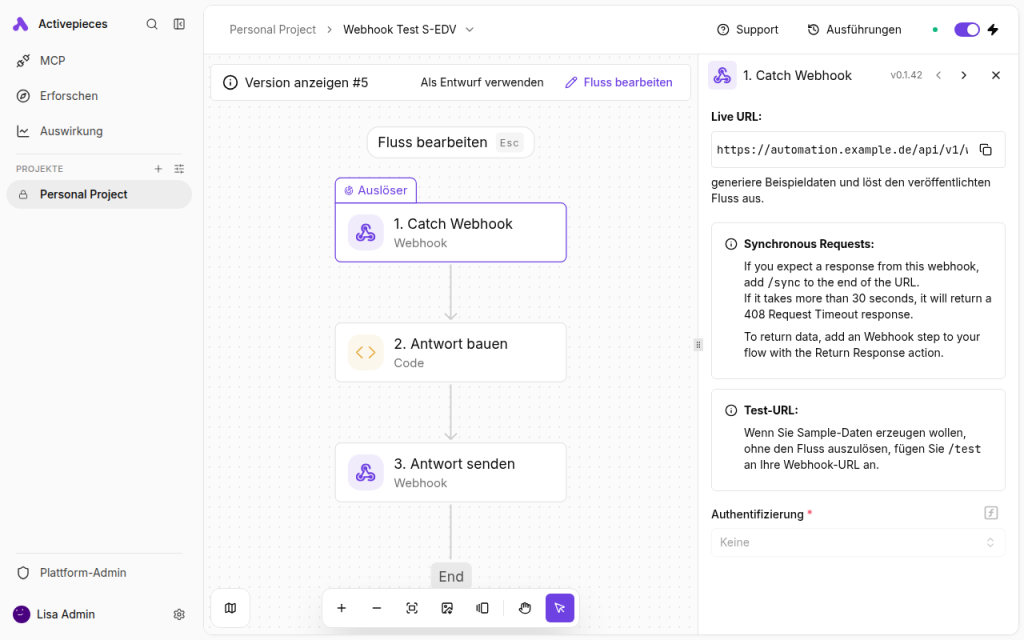Click the lightning bolt icon
1024x640 pixels.
tap(993, 29)
